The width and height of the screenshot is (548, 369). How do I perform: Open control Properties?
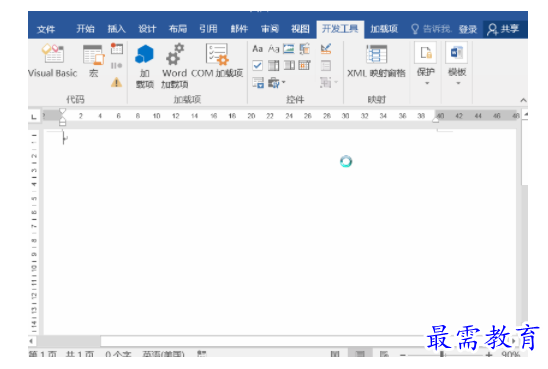(326, 65)
